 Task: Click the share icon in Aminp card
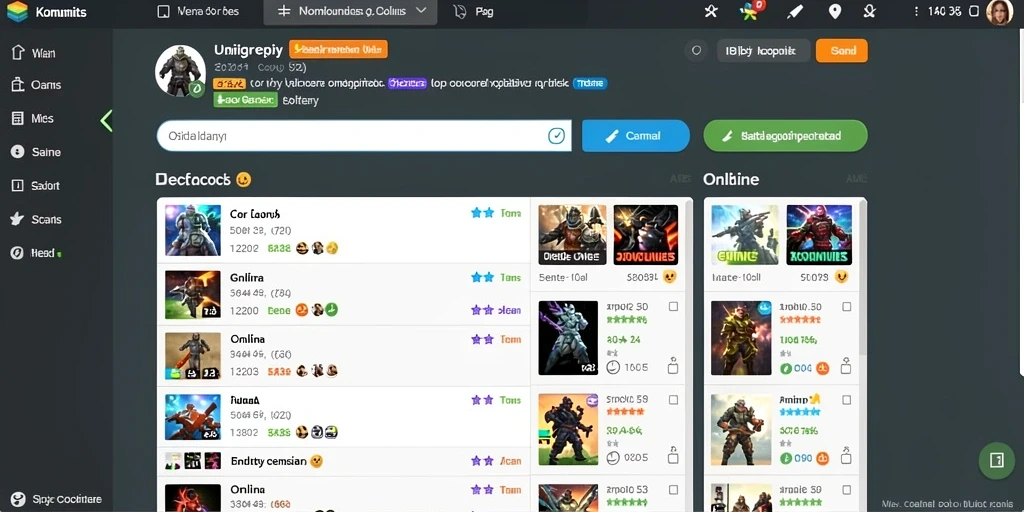click(x=846, y=455)
